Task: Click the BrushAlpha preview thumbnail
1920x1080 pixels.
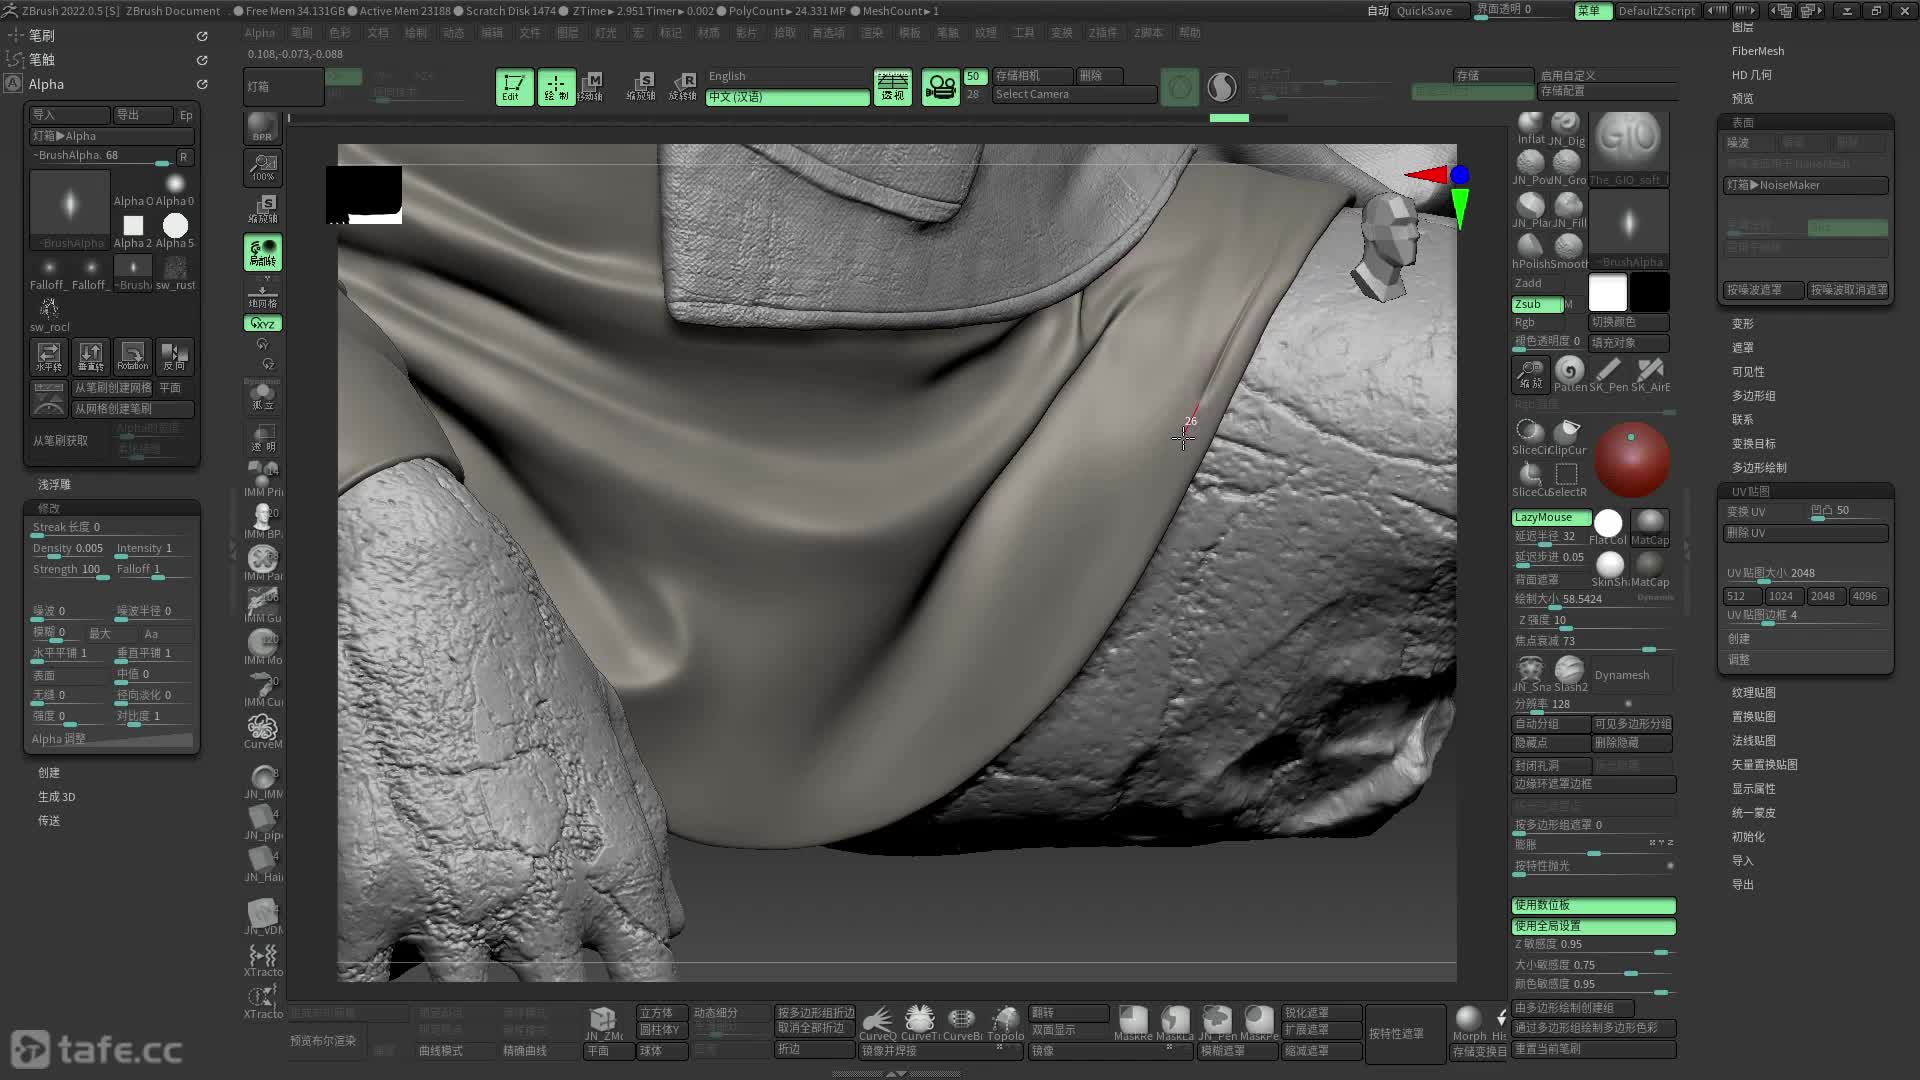Action: [x=70, y=210]
